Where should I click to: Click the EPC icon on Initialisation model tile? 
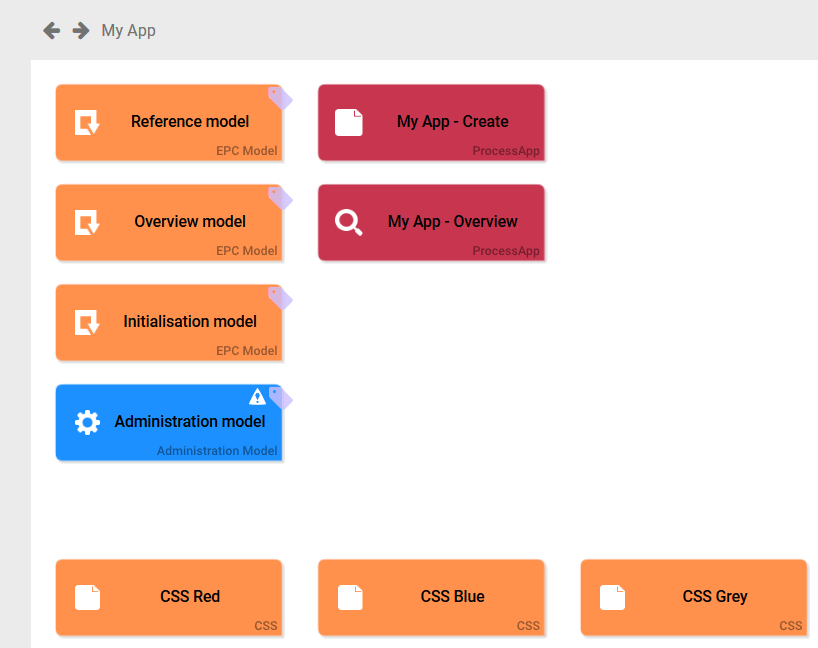[86, 322]
